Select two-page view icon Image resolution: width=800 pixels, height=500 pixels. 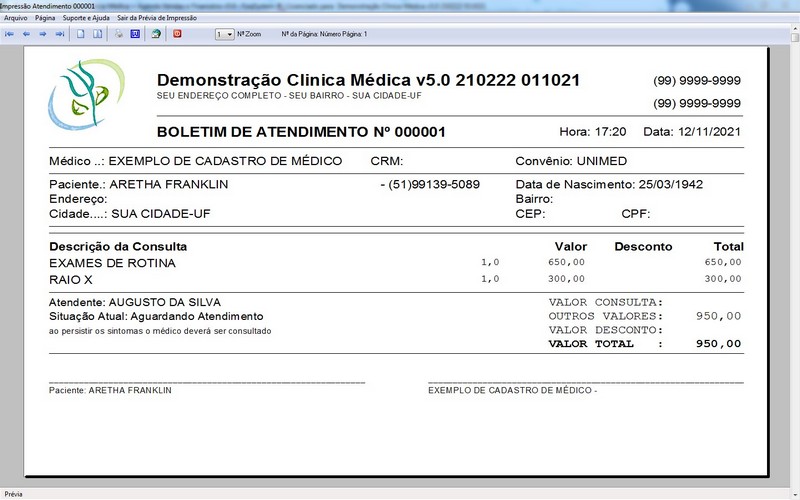[97, 34]
